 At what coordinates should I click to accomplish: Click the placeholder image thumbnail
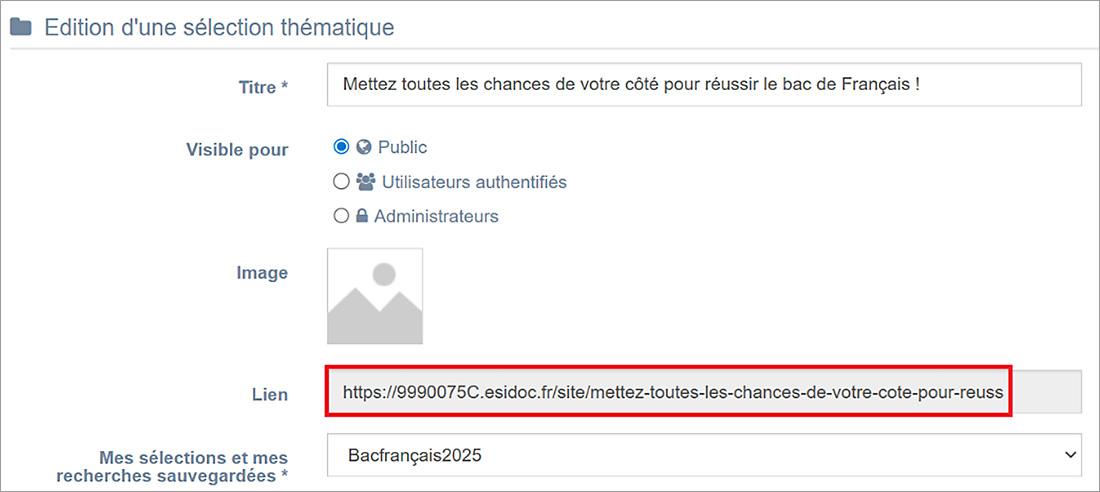click(x=375, y=296)
